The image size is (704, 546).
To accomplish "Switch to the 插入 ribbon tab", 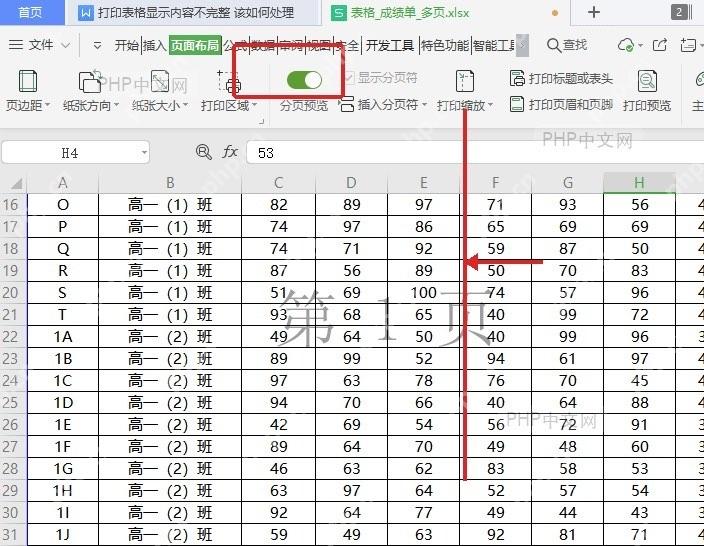I will 155,45.
